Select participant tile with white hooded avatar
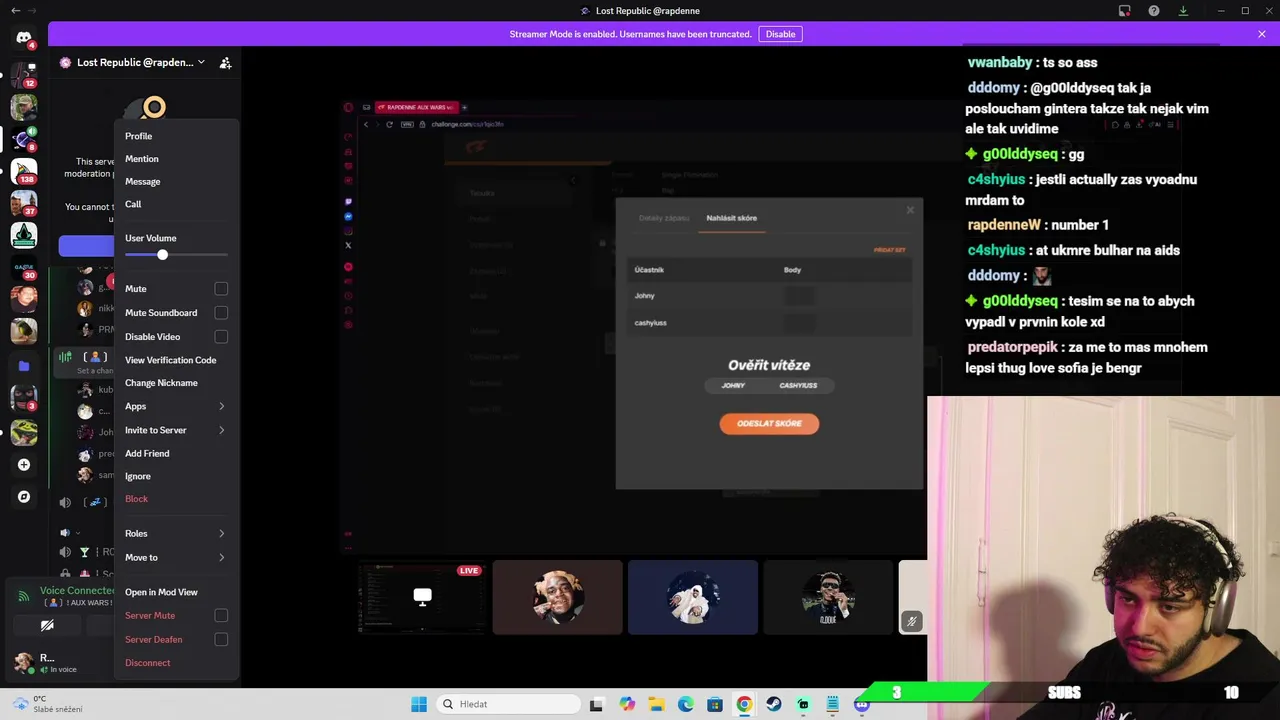The image size is (1280, 720). 692,597
